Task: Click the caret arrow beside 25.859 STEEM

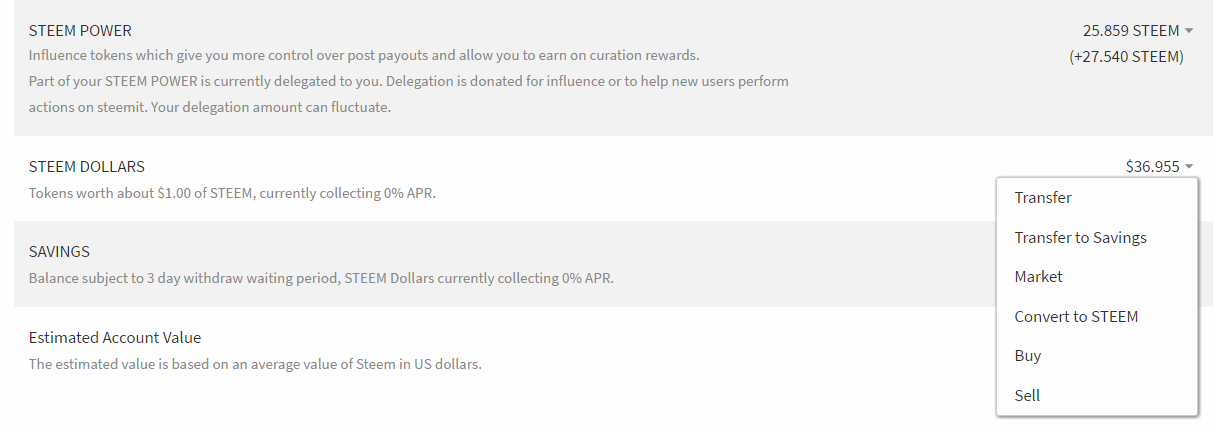Action: pos(1189,31)
